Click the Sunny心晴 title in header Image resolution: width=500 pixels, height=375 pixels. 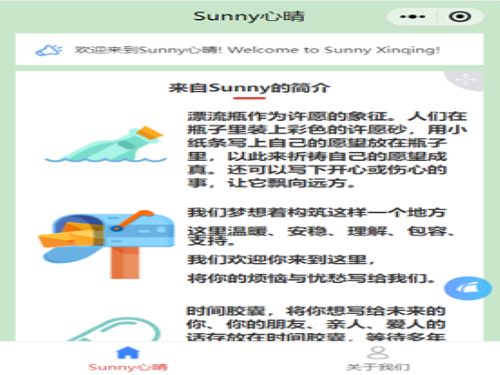[x=249, y=16]
